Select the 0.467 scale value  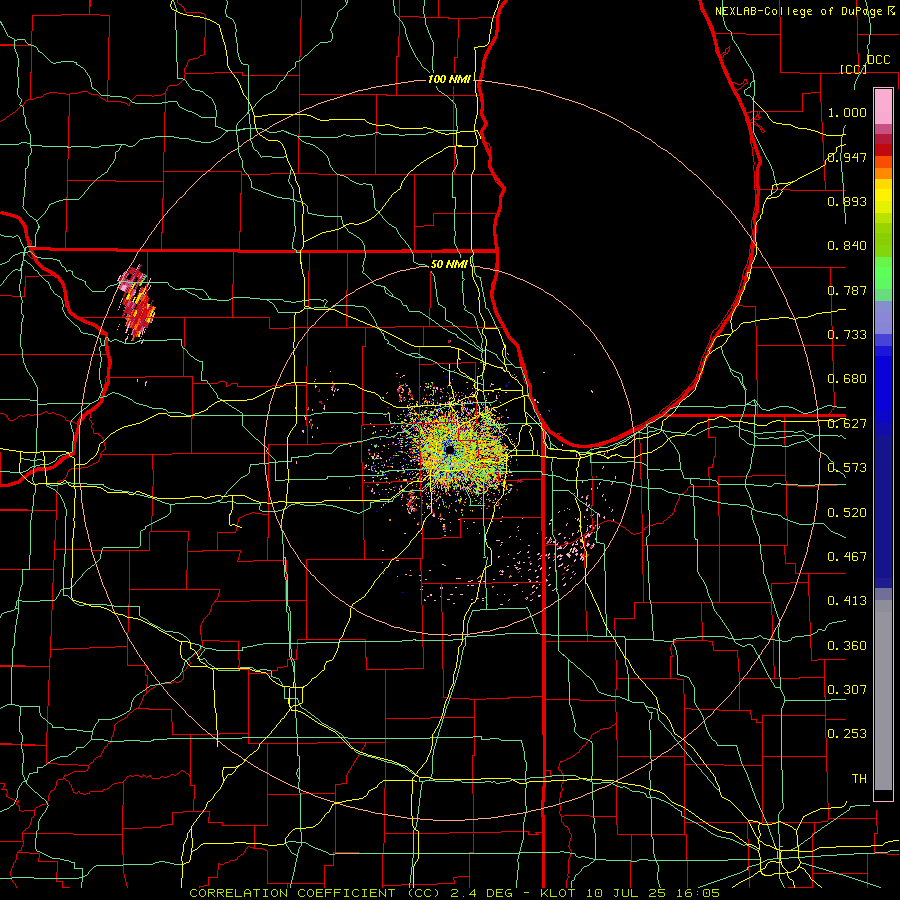[847, 557]
